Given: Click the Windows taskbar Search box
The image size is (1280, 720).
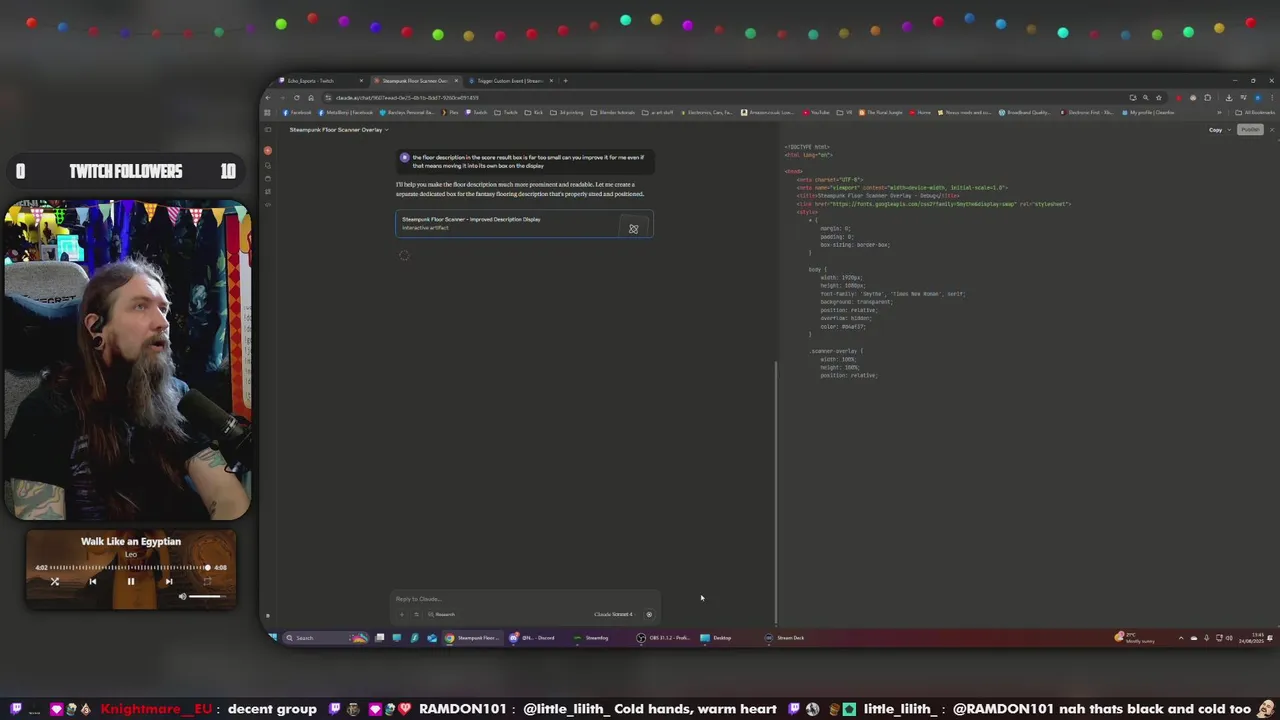Looking at the screenshot, I should point(326,637).
